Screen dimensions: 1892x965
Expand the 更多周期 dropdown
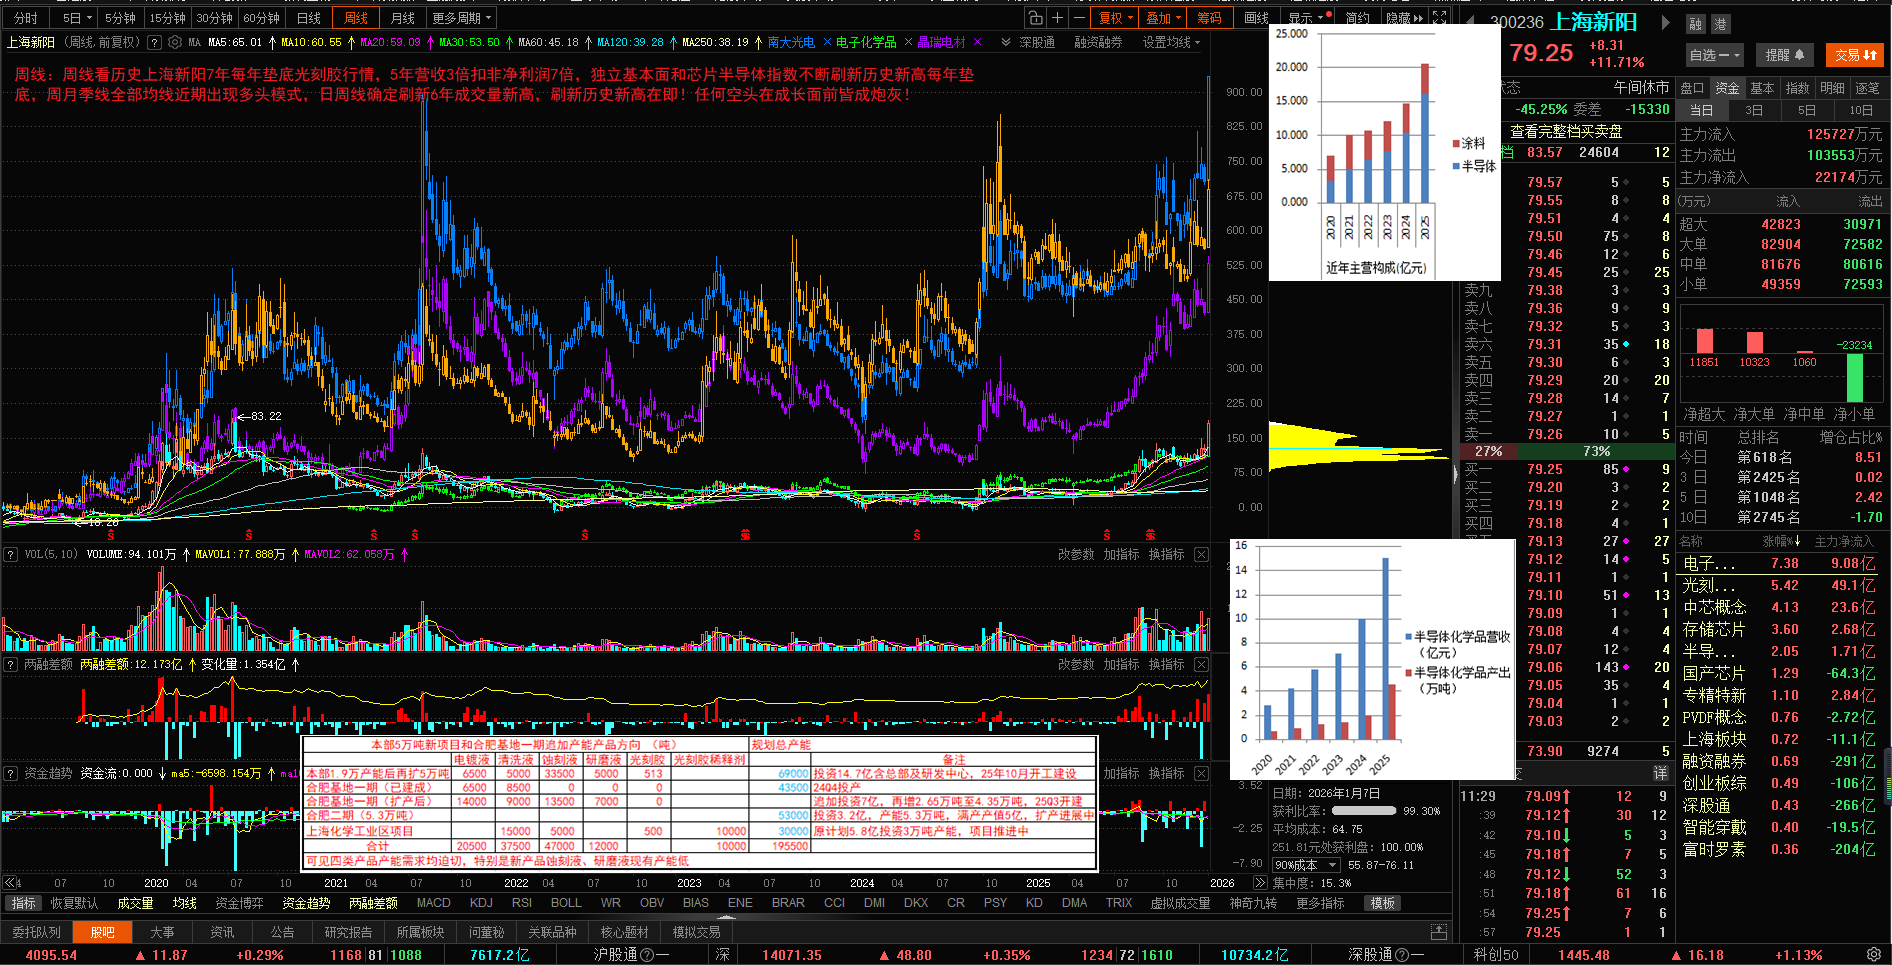coord(461,18)
